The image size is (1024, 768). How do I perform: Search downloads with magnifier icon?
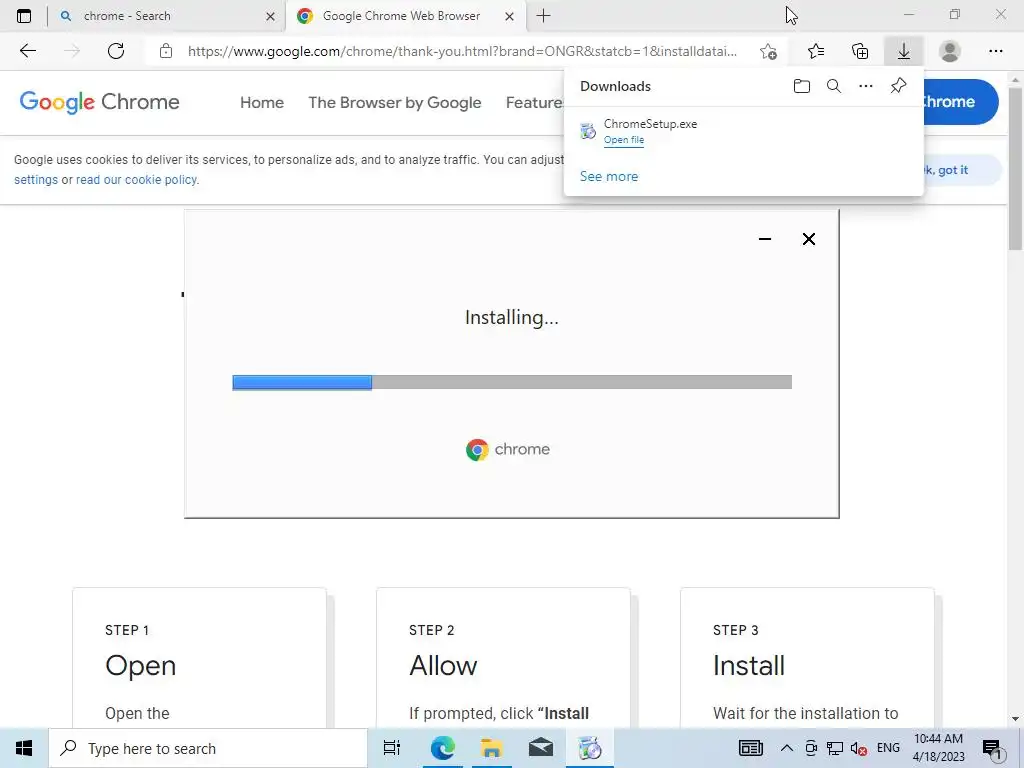834,86
